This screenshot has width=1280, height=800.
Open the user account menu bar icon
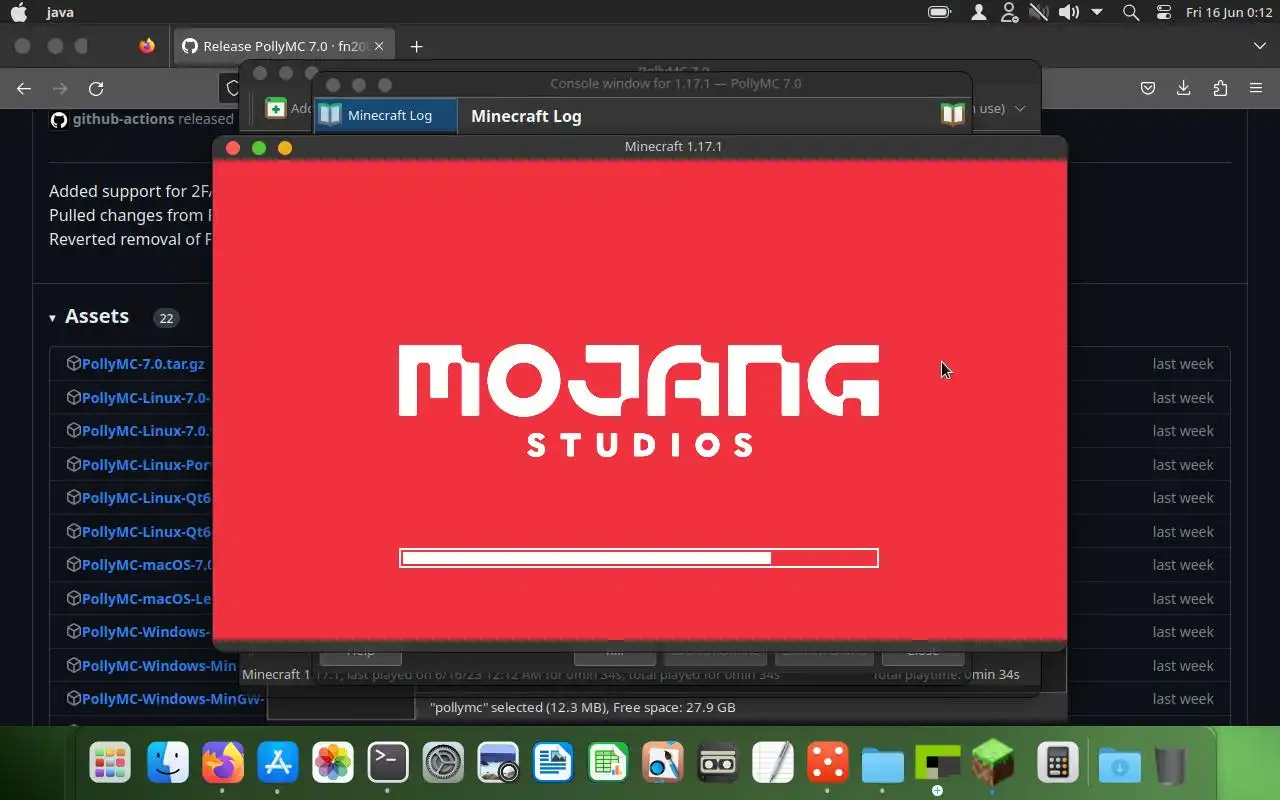tap(979, 13)
